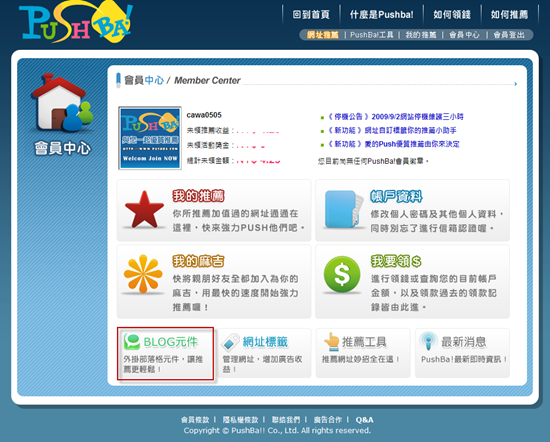This screenshot has width=550, height=442.
Task: Click the house Member Center icon
Action: tap(62, 102)
